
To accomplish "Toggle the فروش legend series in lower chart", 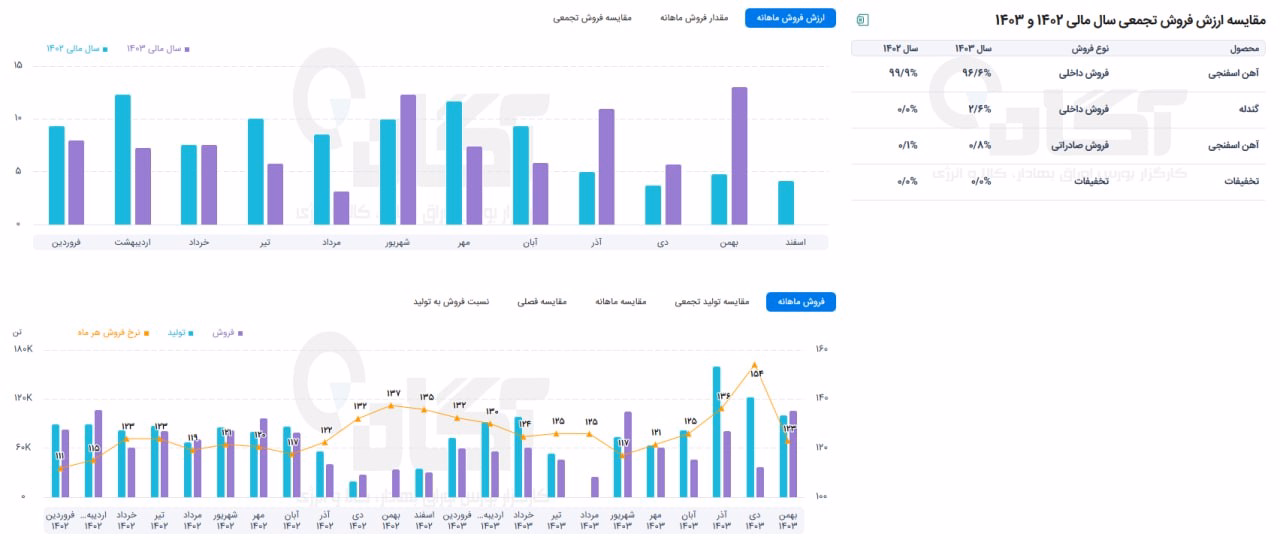I will [x=228, y=332].
